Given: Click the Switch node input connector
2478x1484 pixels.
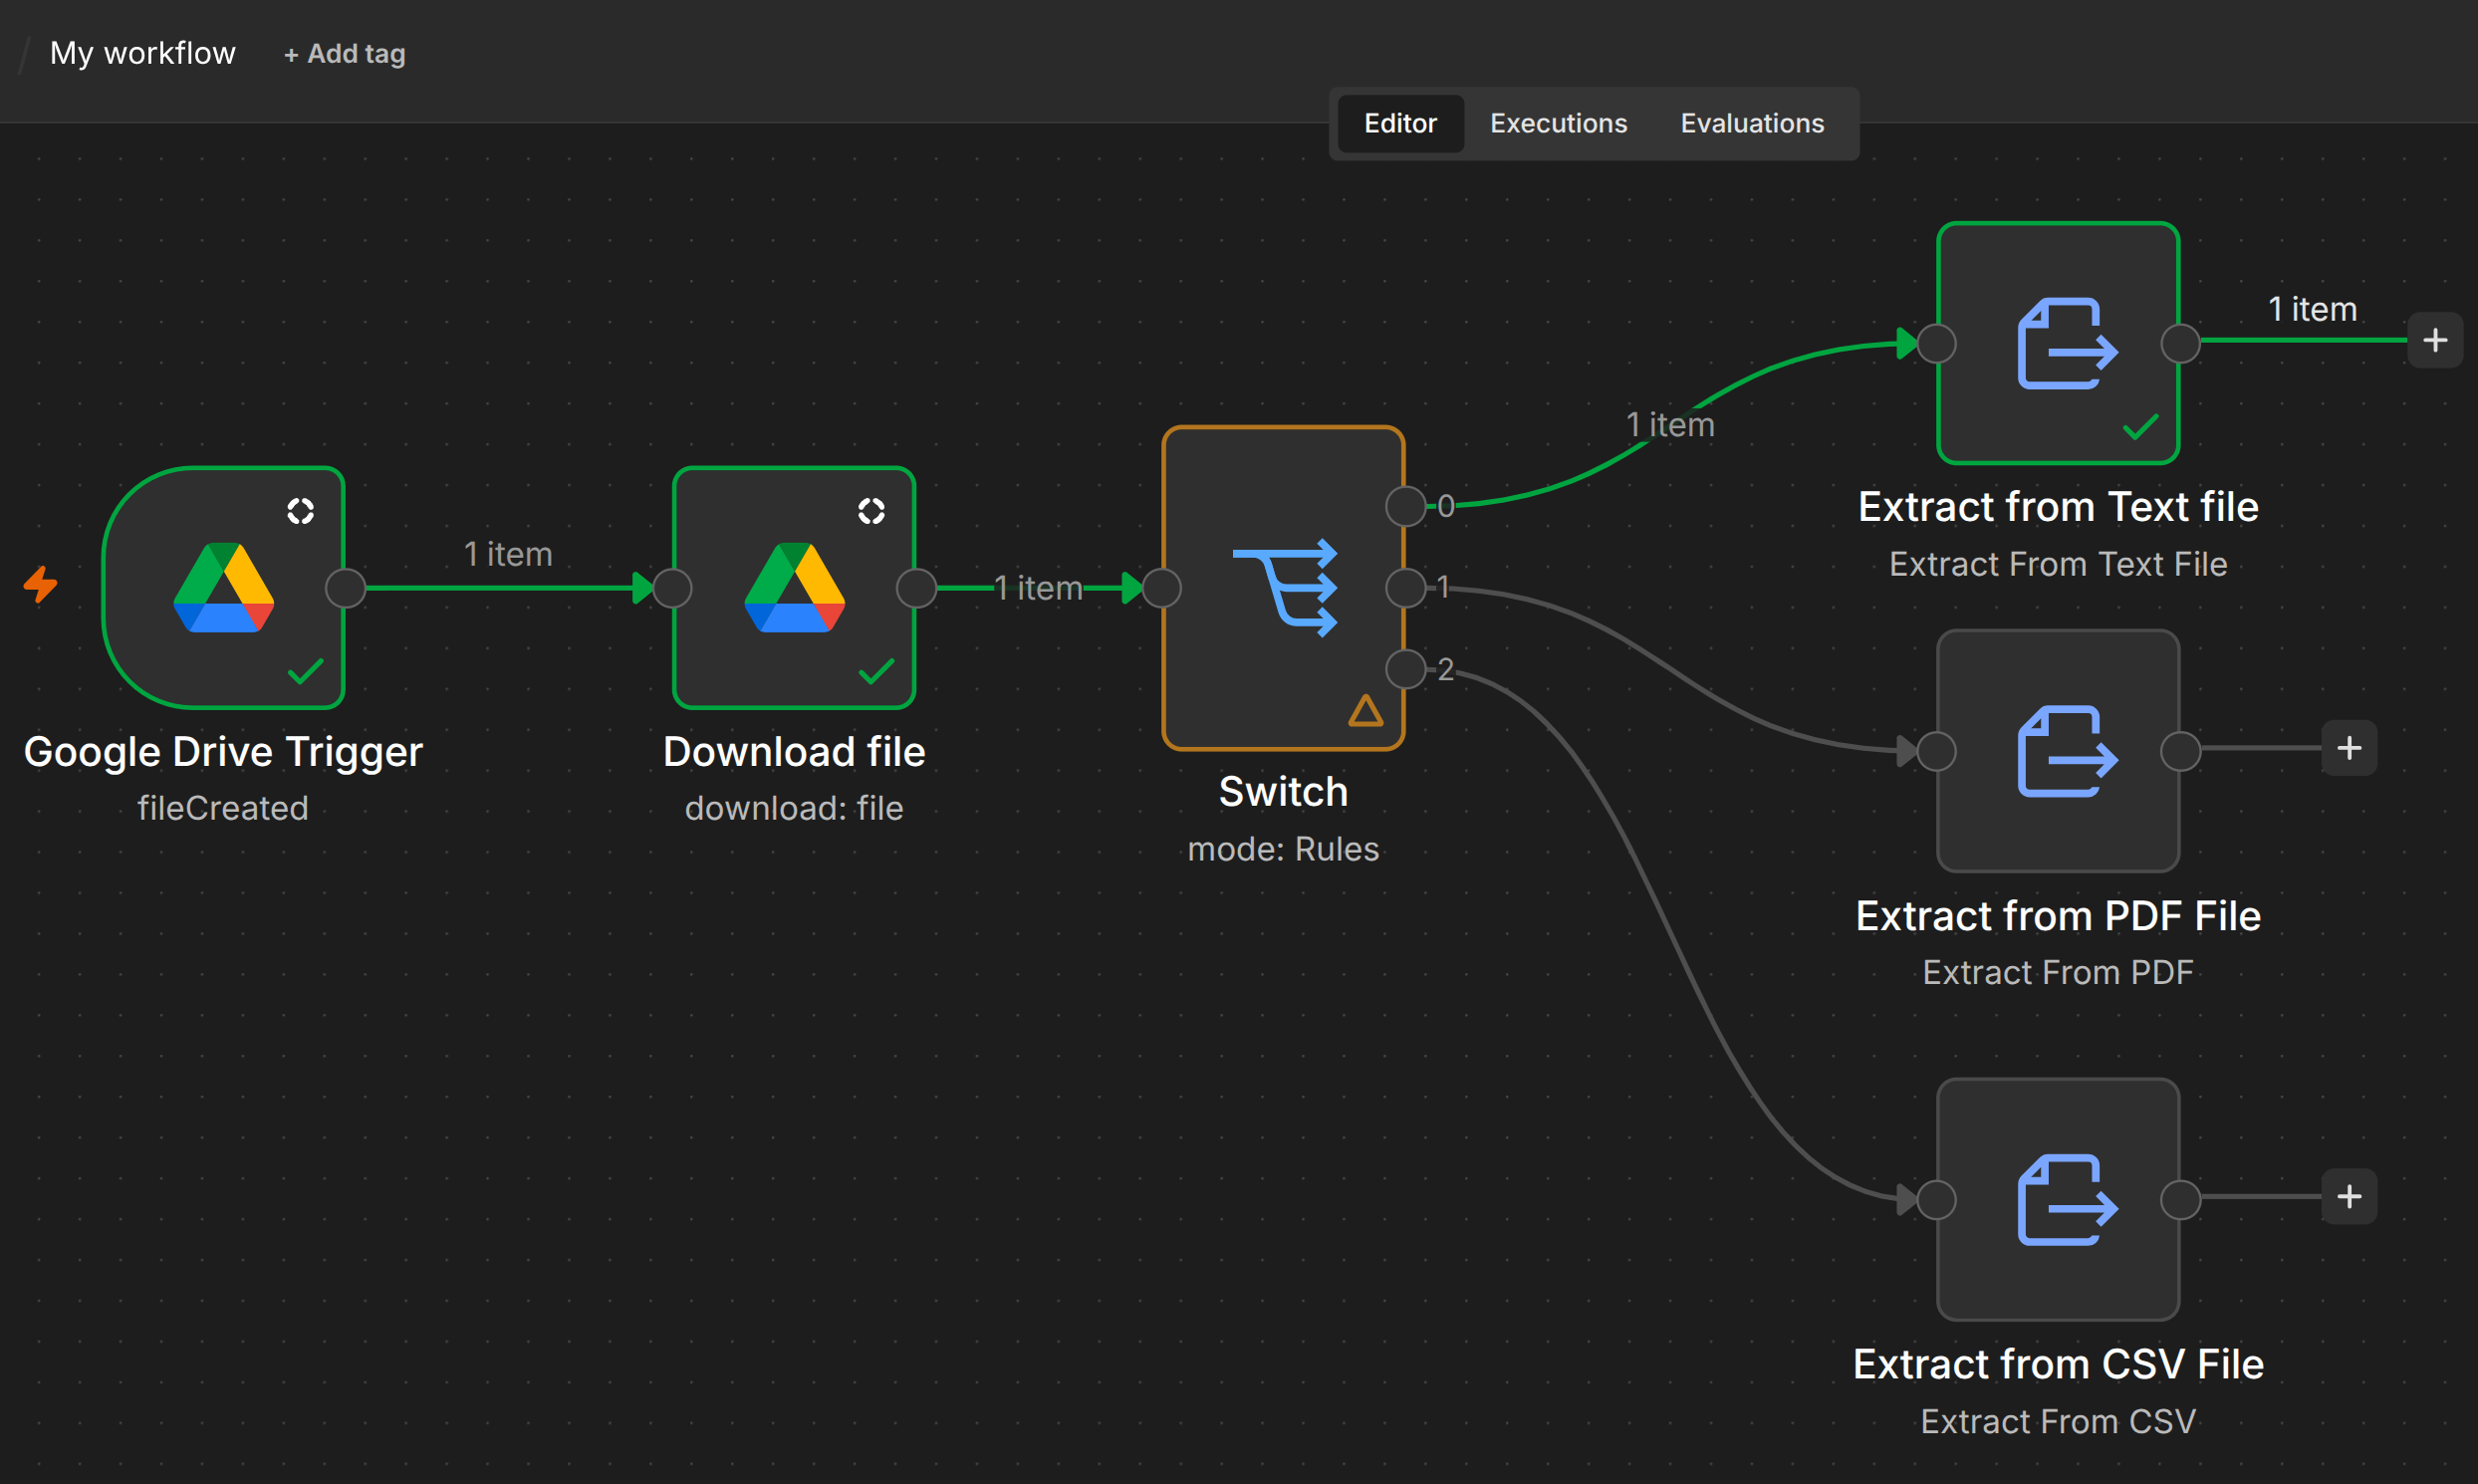Looking at the screenshot, I should (x=1162, y=588).
